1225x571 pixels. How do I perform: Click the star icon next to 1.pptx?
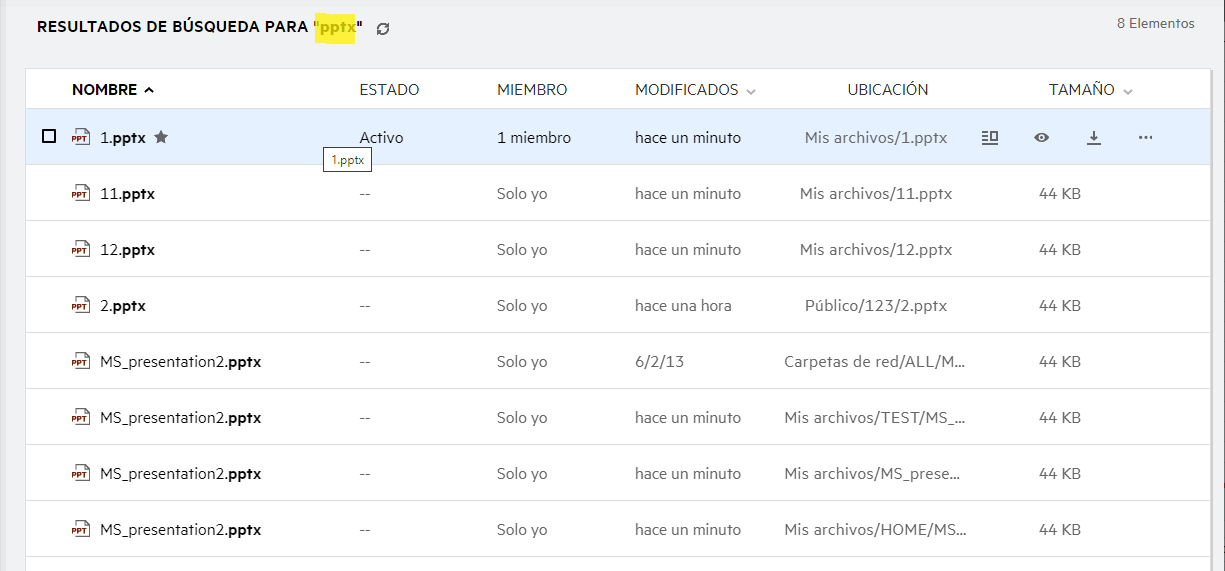click(161, 137)
